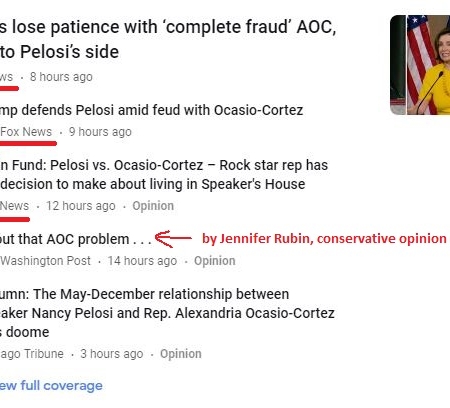Click the Fox News source label

pos(26,132)
